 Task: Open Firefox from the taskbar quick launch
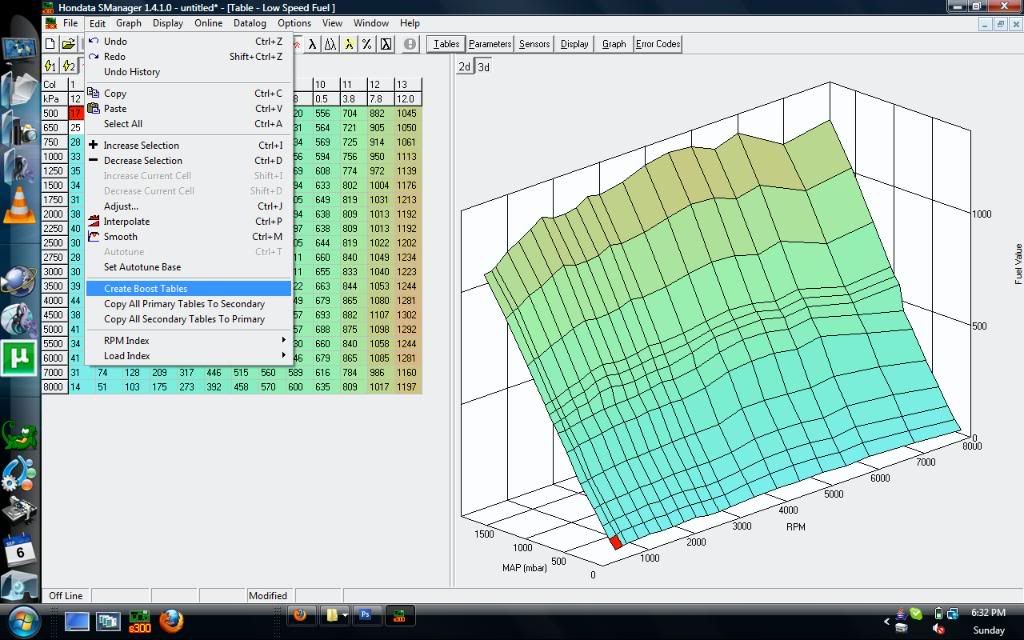[x=170, y=622]
